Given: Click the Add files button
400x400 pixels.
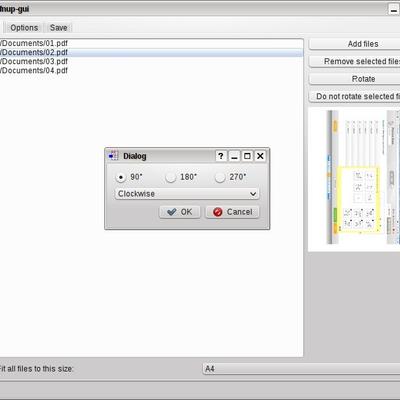Looking at the screenshot, I should pos(355,44).
